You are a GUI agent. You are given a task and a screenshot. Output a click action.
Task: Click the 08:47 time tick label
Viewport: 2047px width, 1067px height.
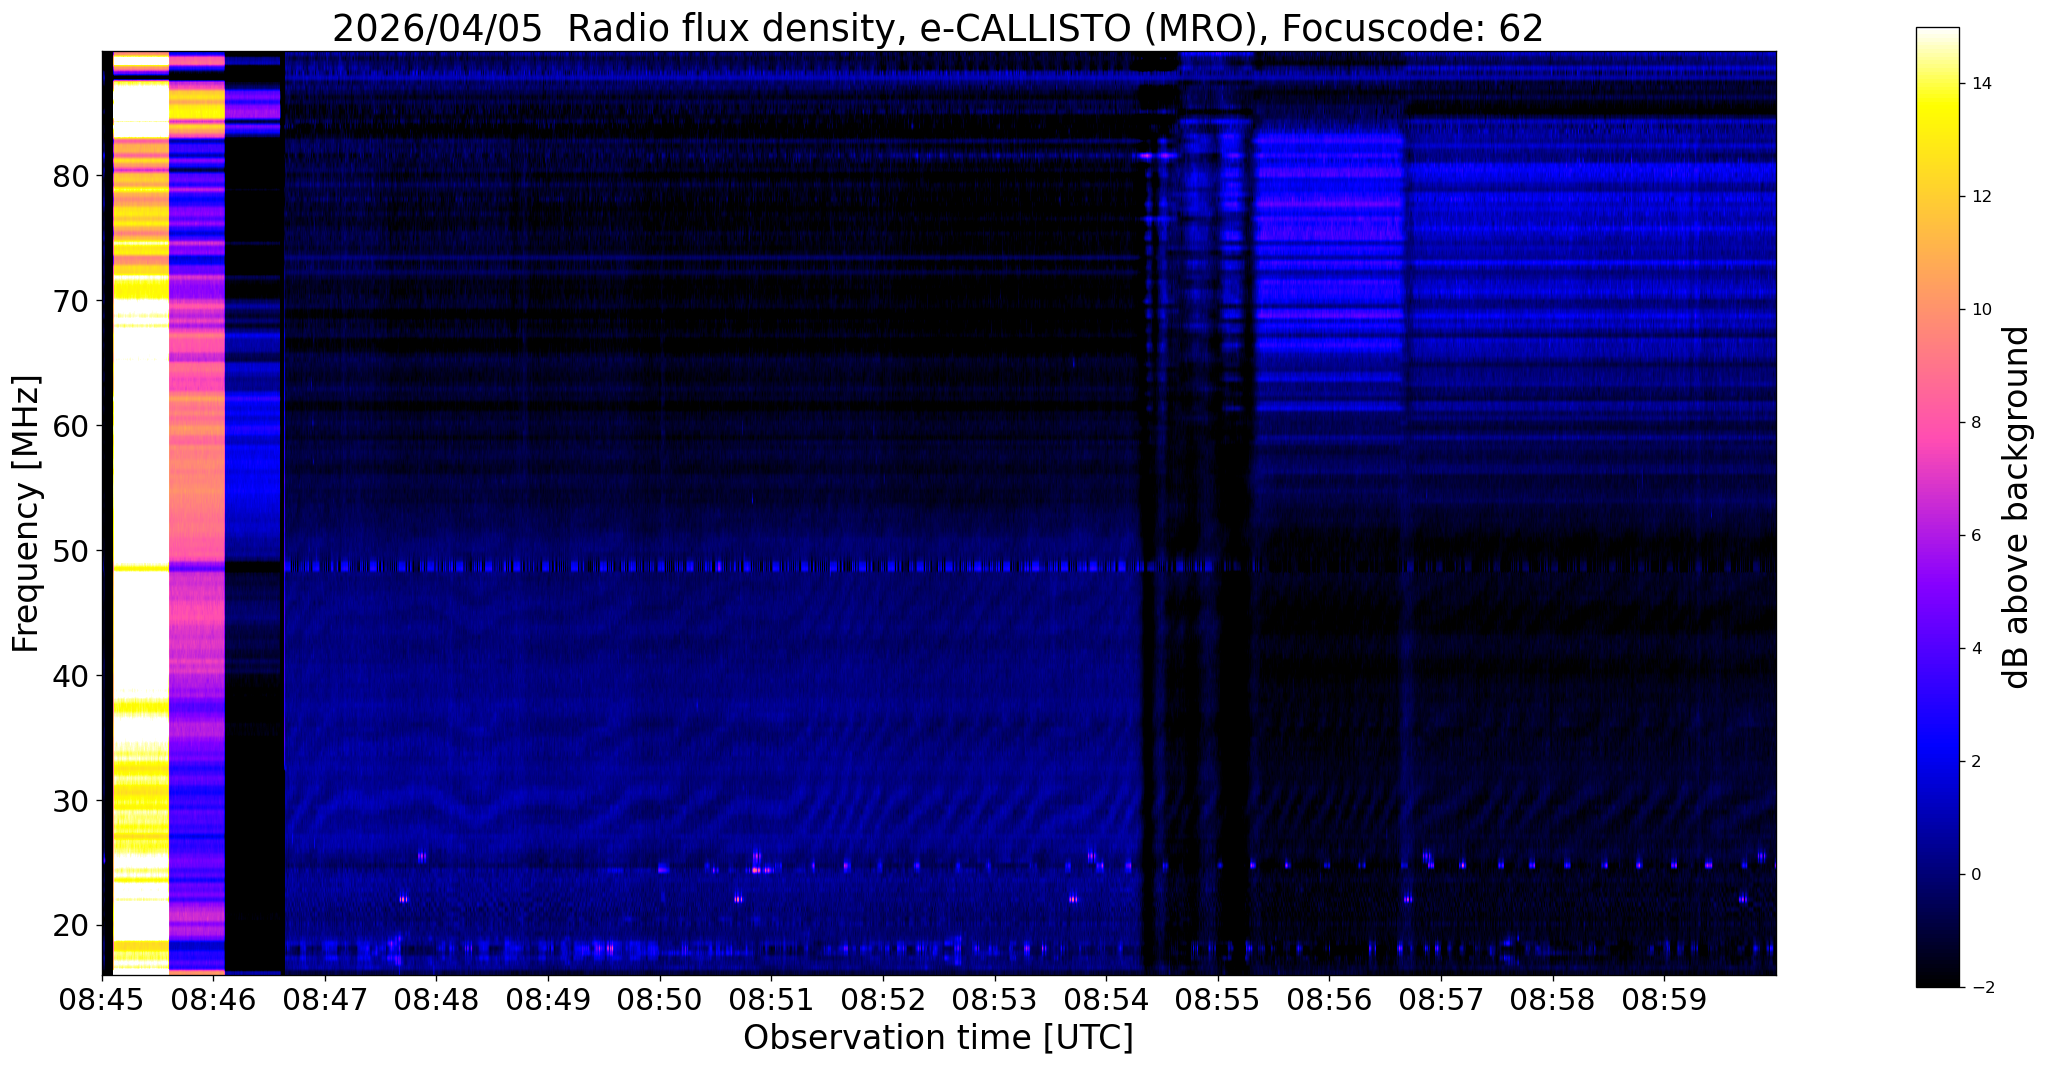(x=324, y=1000)
